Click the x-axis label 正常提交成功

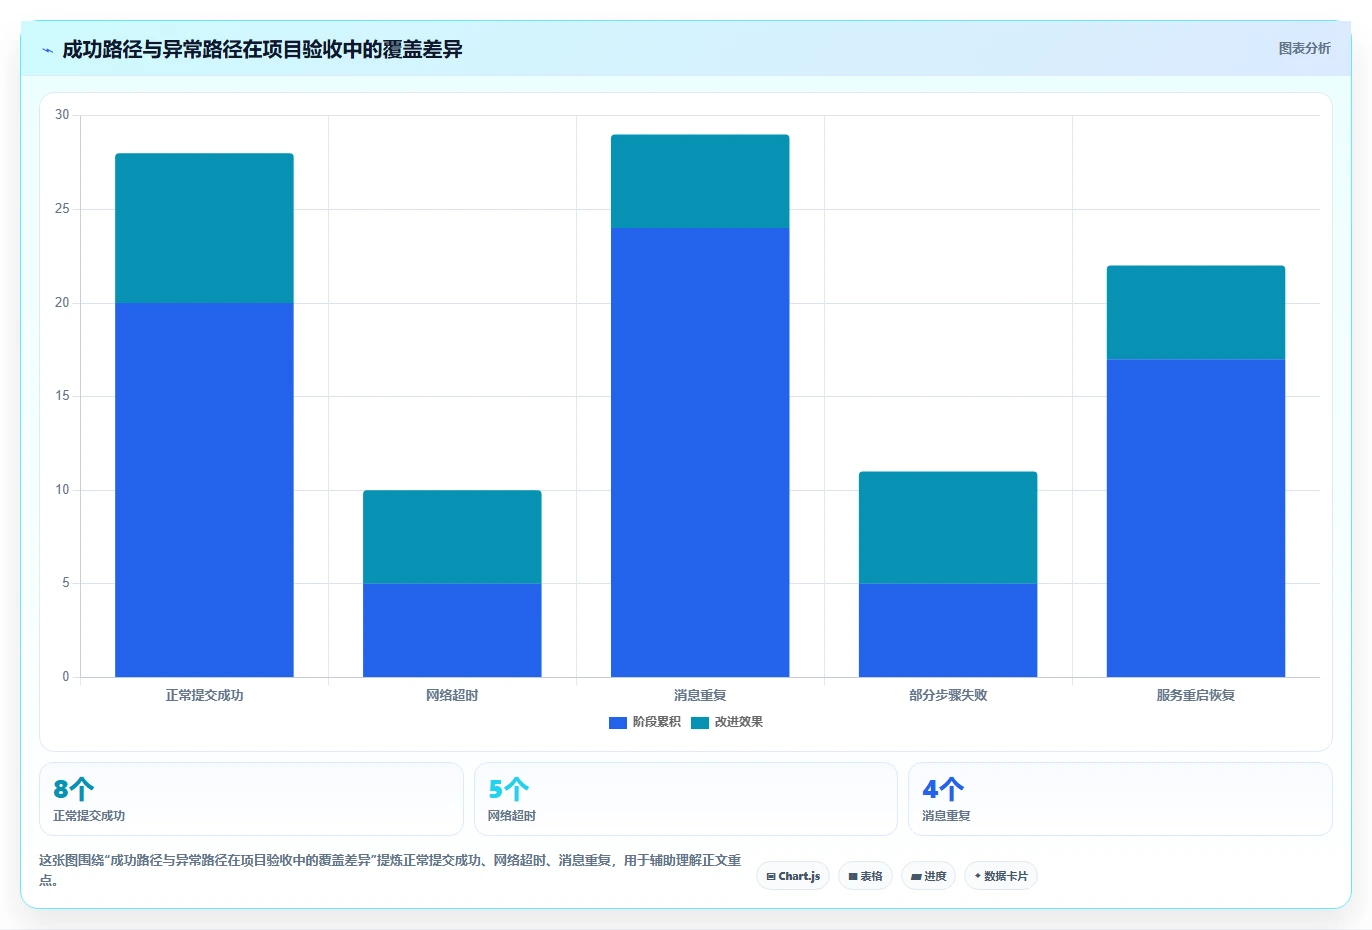click(204, 695)
